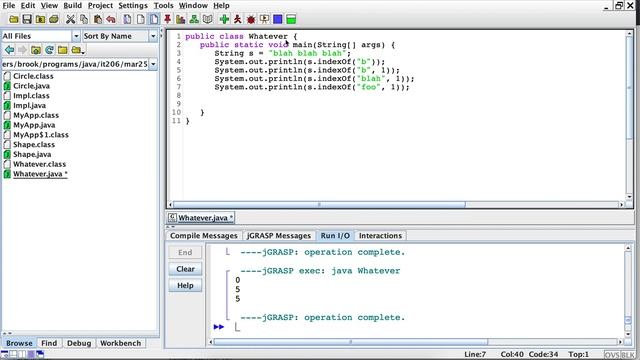The image size is (640, 360).
Task: Select the Workbench tab
Action: 120,343
